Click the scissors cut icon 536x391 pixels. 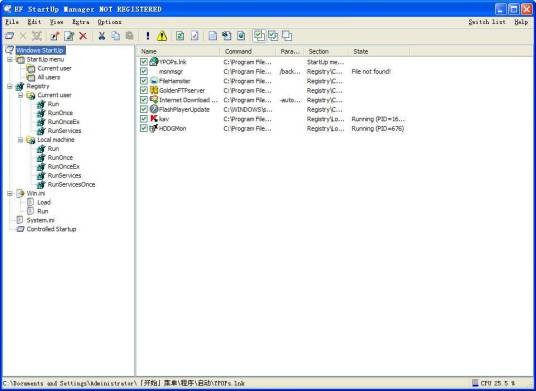[x=102, y=36]
